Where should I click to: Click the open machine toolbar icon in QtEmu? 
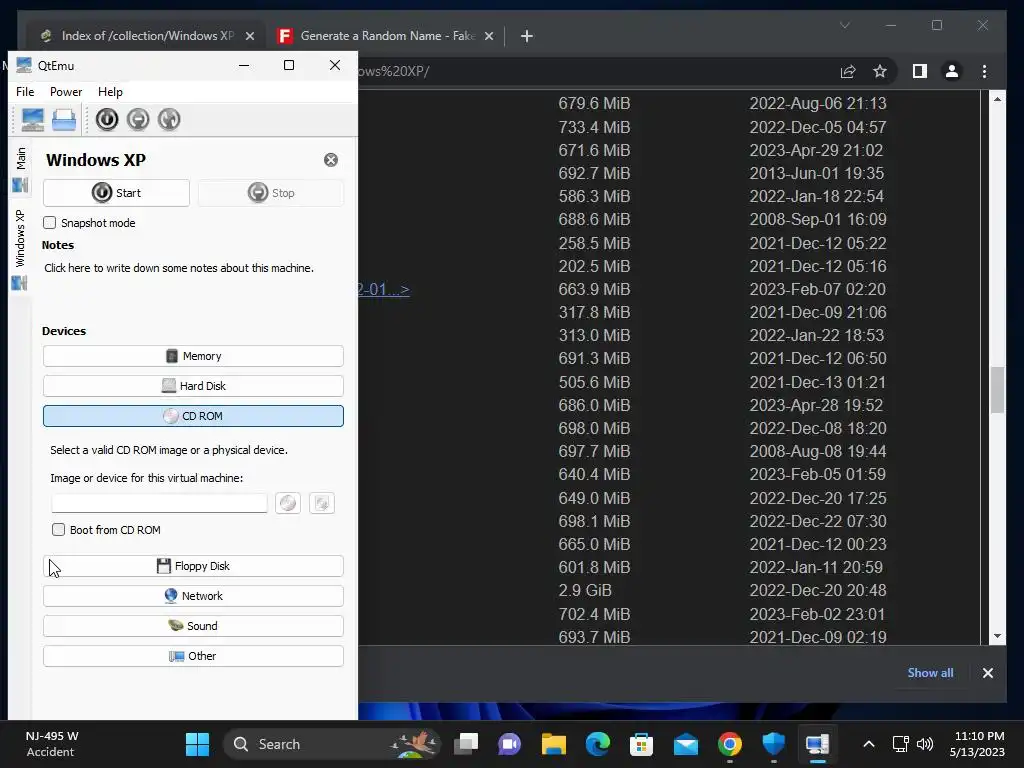point(64,120)
